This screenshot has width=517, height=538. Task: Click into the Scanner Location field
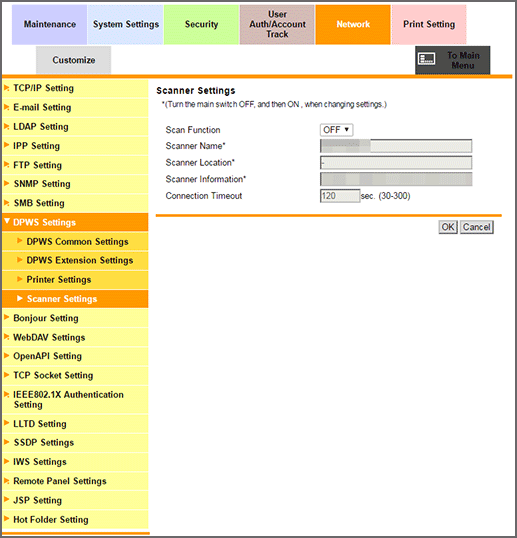(396, 163)
